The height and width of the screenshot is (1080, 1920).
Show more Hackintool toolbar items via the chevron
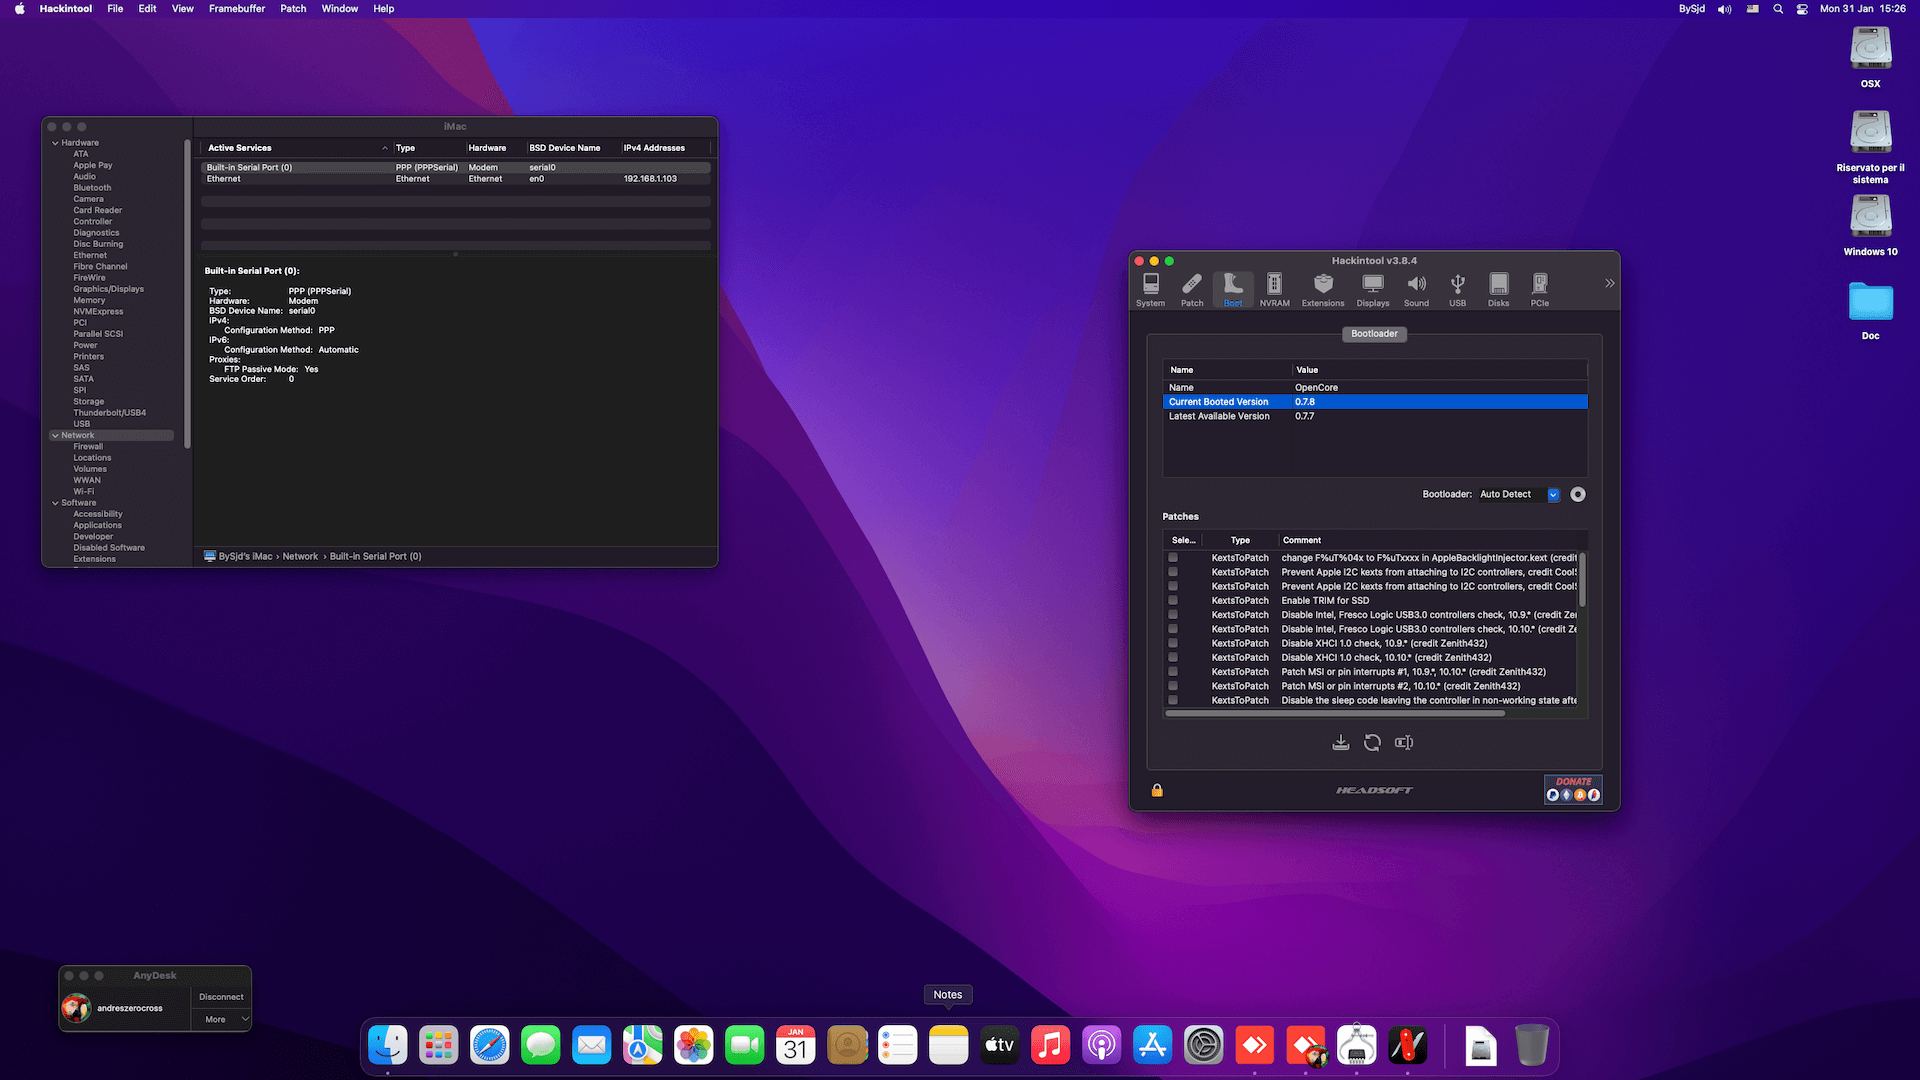coord(1609,283)
